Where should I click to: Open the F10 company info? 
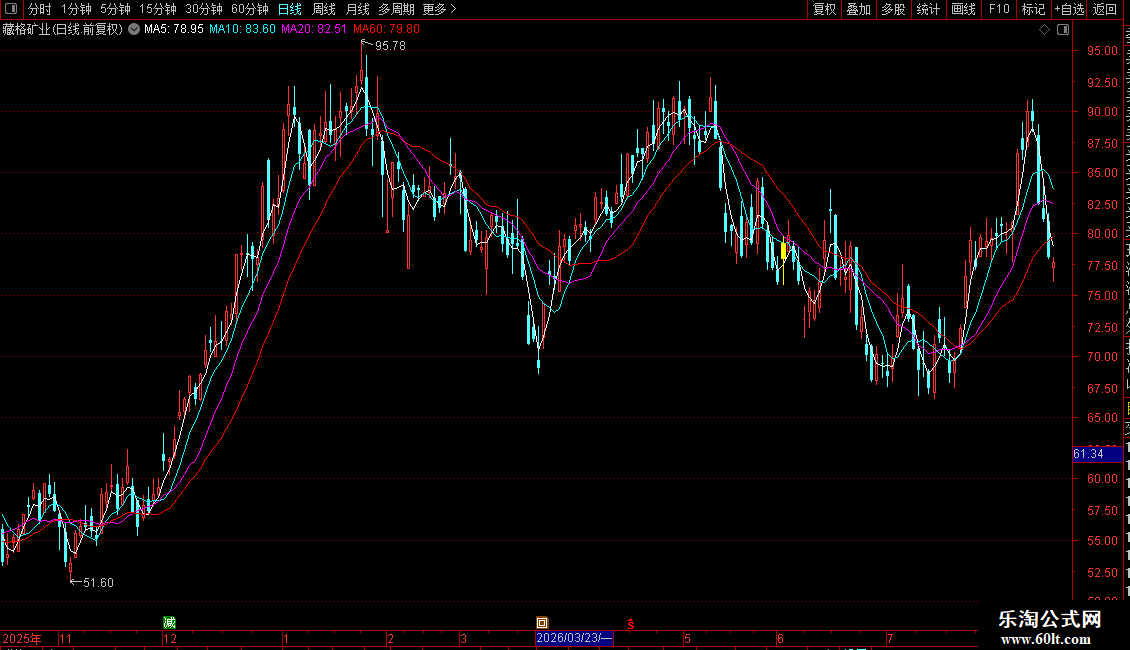point(999,9)
